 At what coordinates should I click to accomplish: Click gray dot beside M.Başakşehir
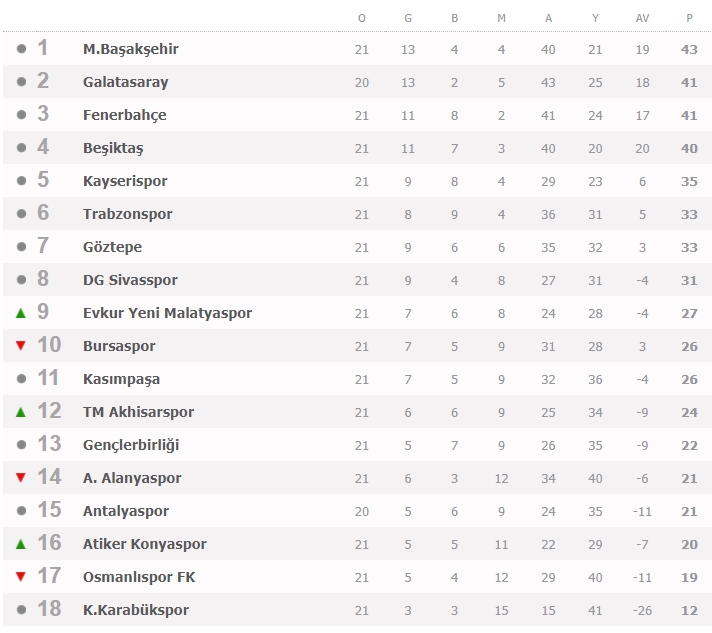tap(21, 49)
